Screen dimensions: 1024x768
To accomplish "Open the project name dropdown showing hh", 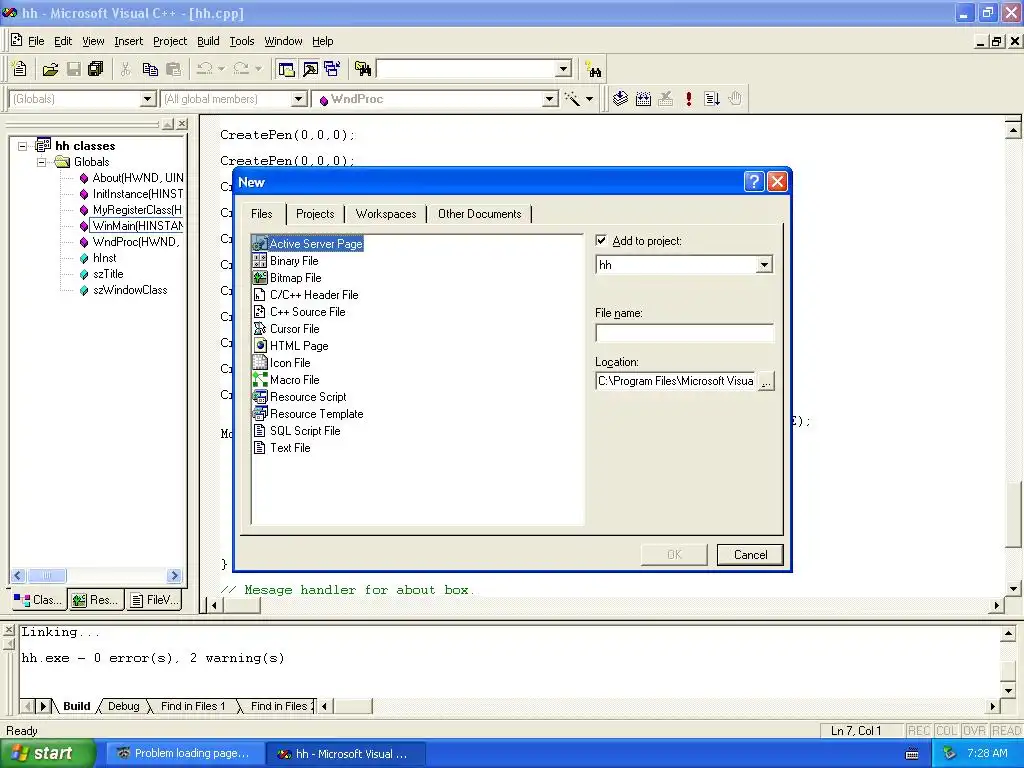I will point(764,264).
